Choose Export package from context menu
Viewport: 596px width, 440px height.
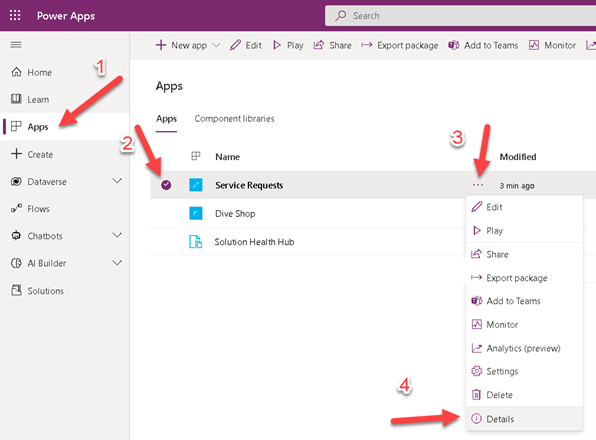pyautogui.click(x=525, y=278)
